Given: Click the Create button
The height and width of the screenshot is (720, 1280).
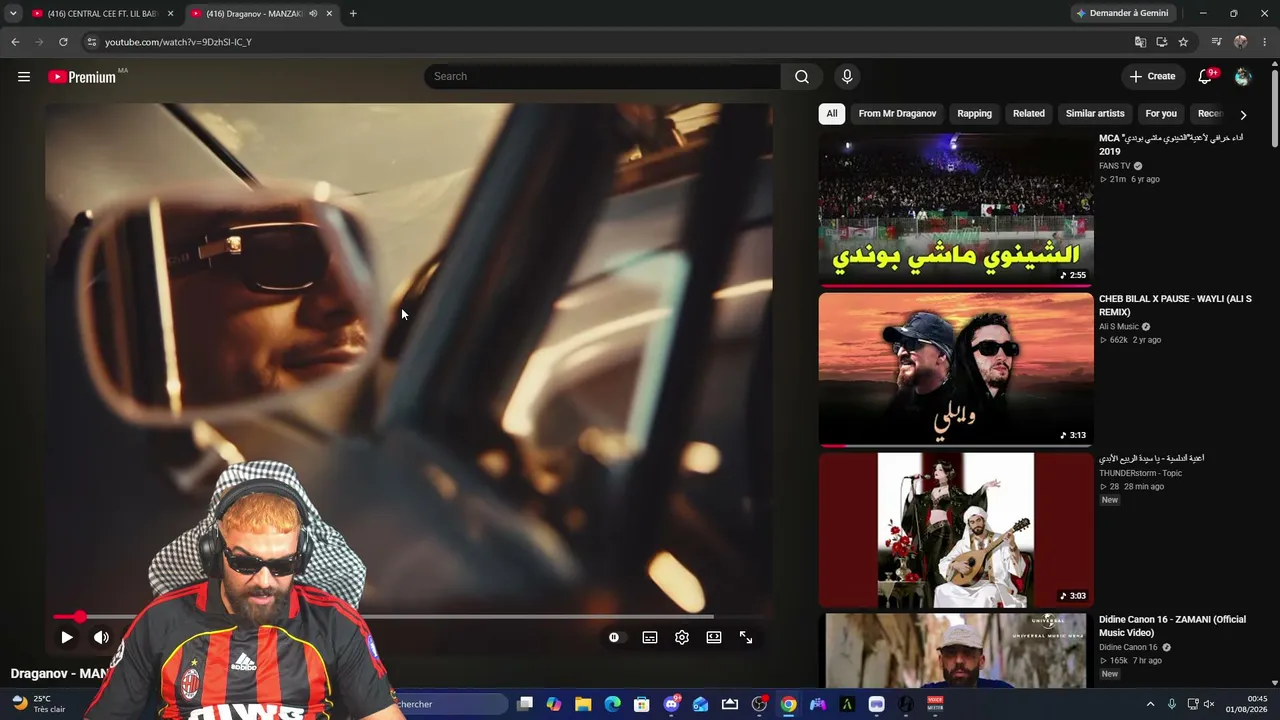Looking at the screenshot, I should click(1153, 77).
